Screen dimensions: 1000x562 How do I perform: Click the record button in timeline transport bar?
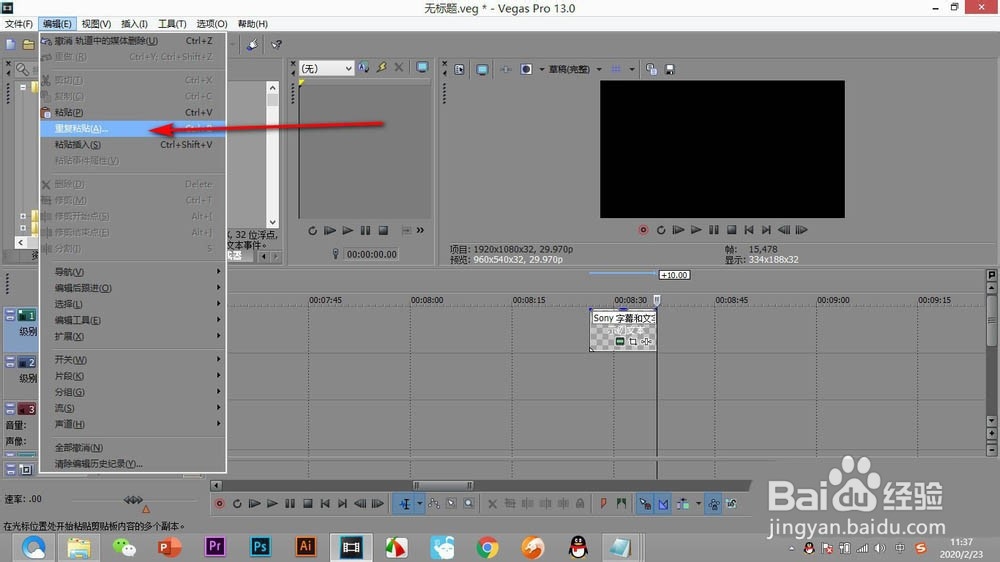(219, 503)
